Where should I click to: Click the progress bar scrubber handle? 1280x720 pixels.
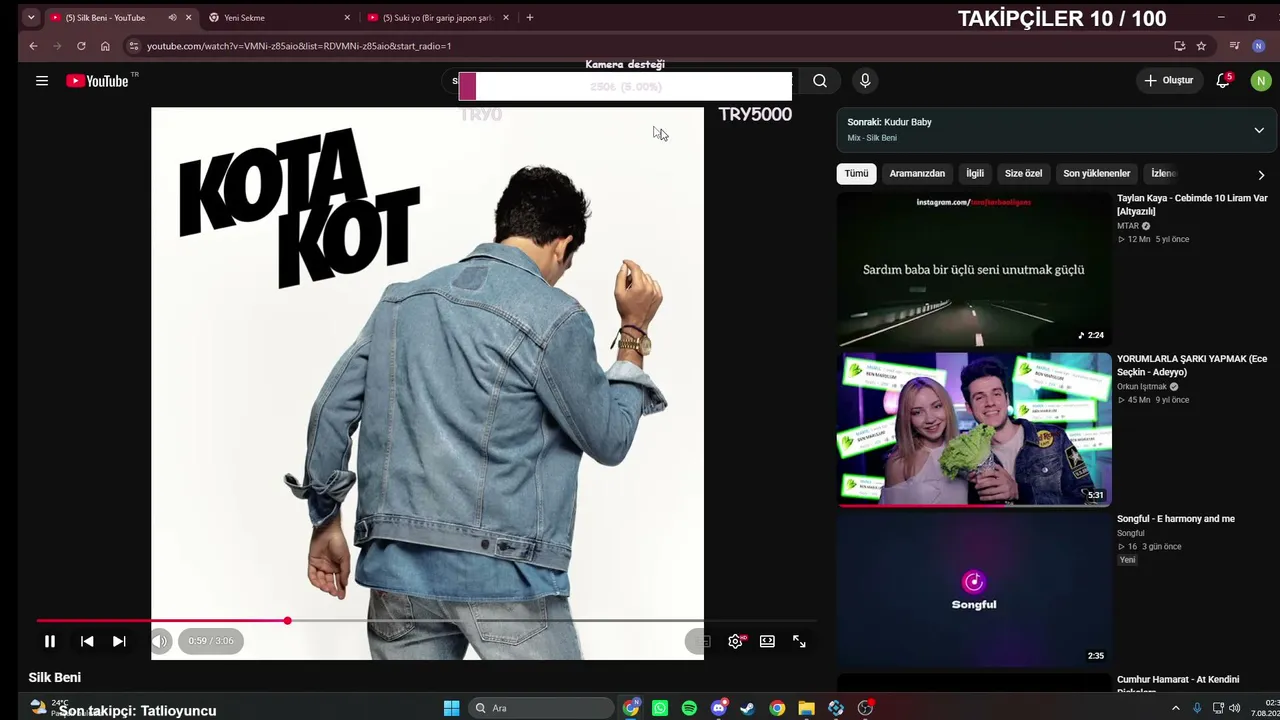point(287,621)
